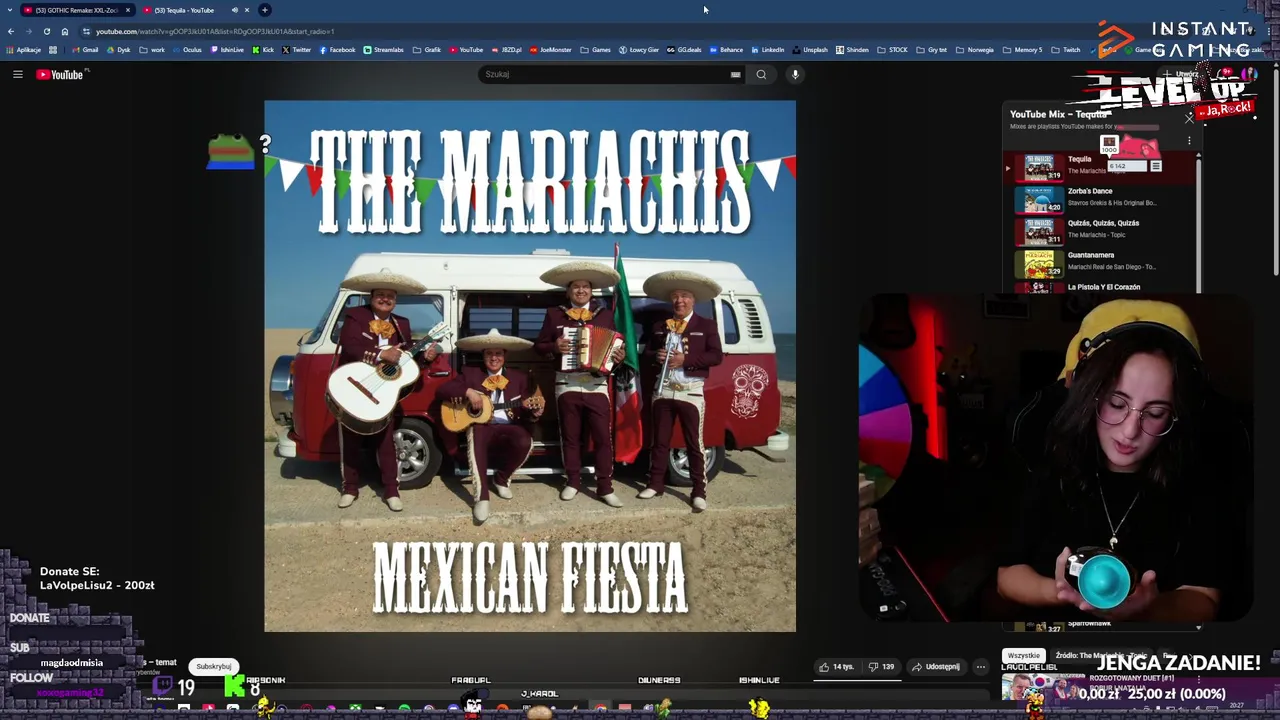Open the GG.deals bookmark

(x=684, y=50)
